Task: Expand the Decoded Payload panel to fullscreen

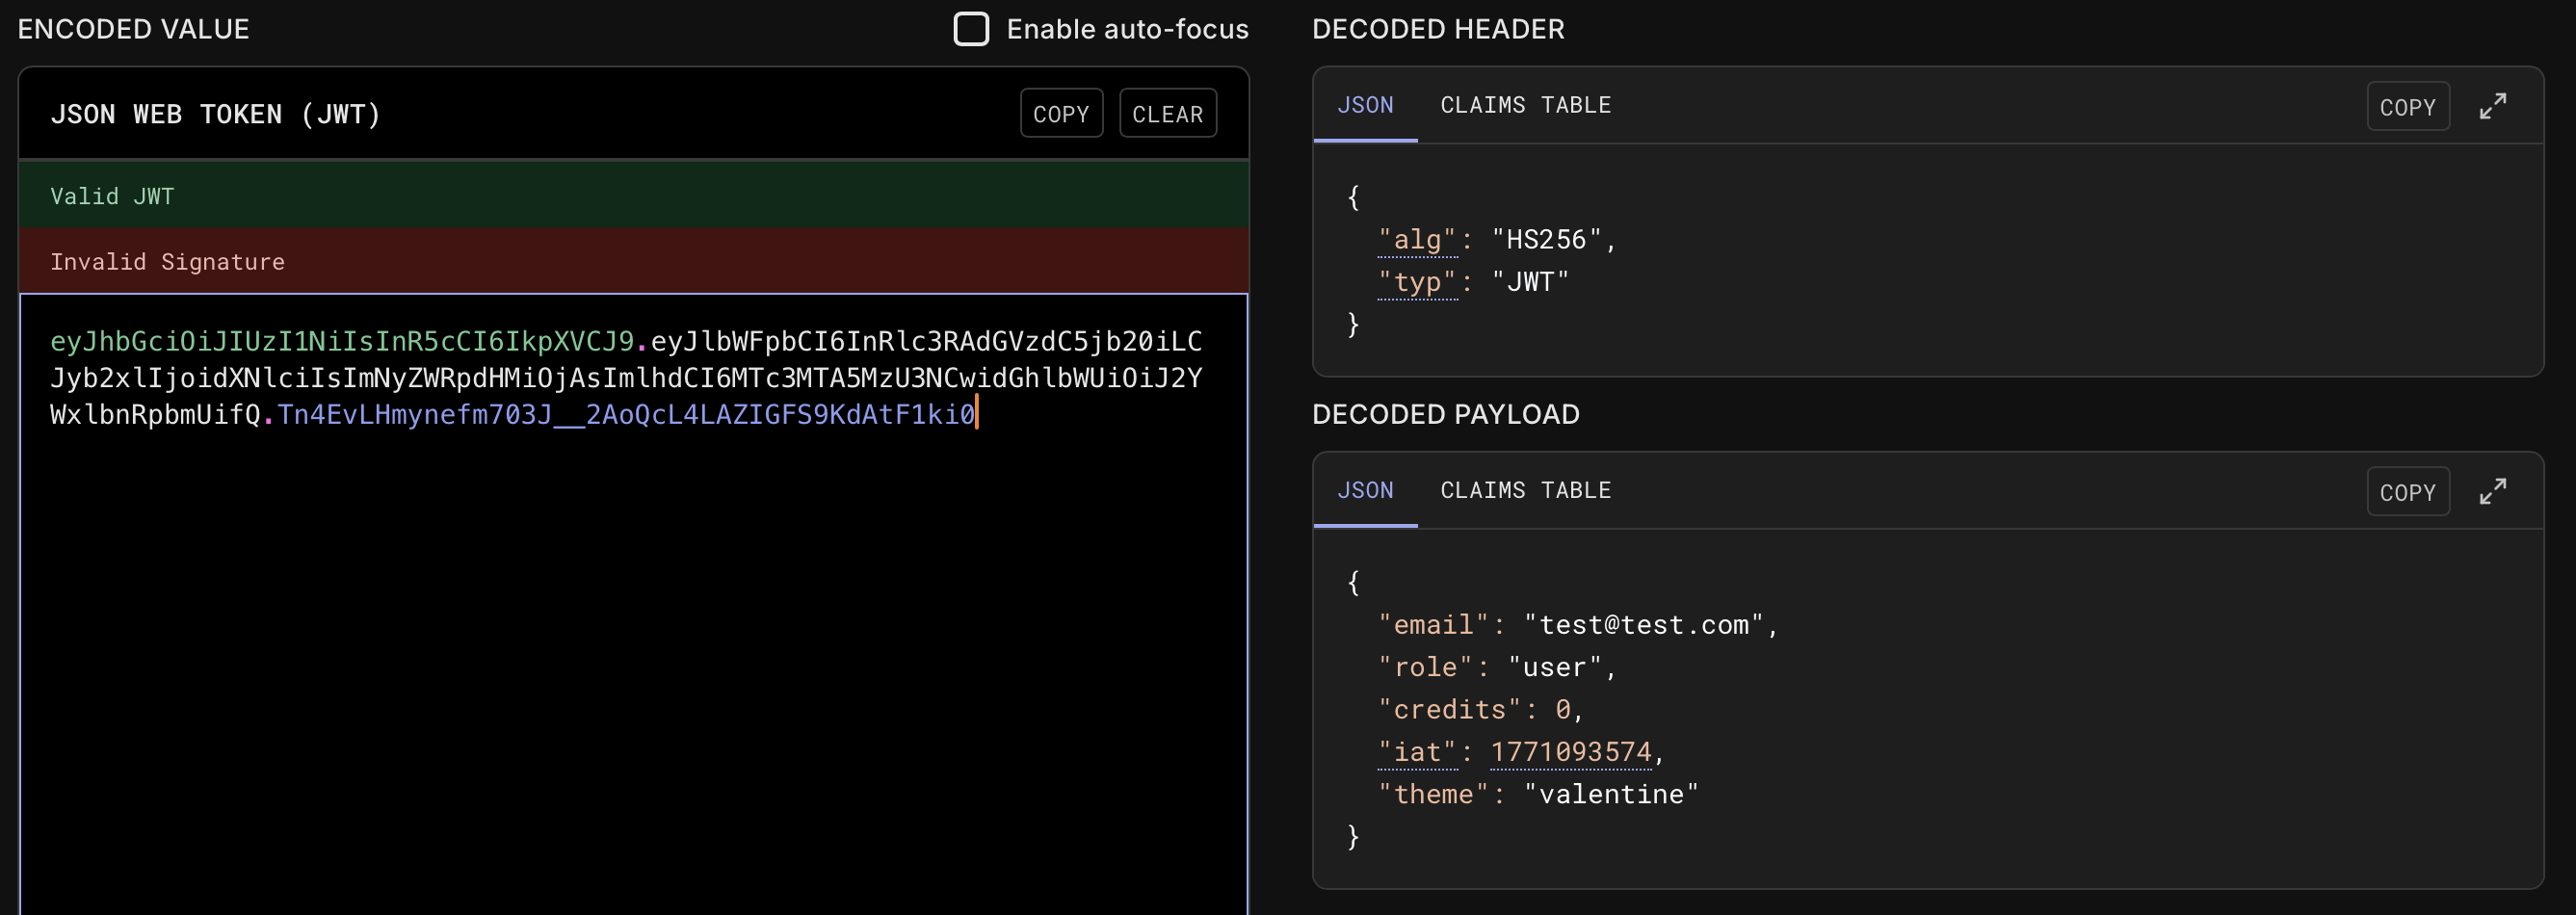Action: click(2492, 491)
